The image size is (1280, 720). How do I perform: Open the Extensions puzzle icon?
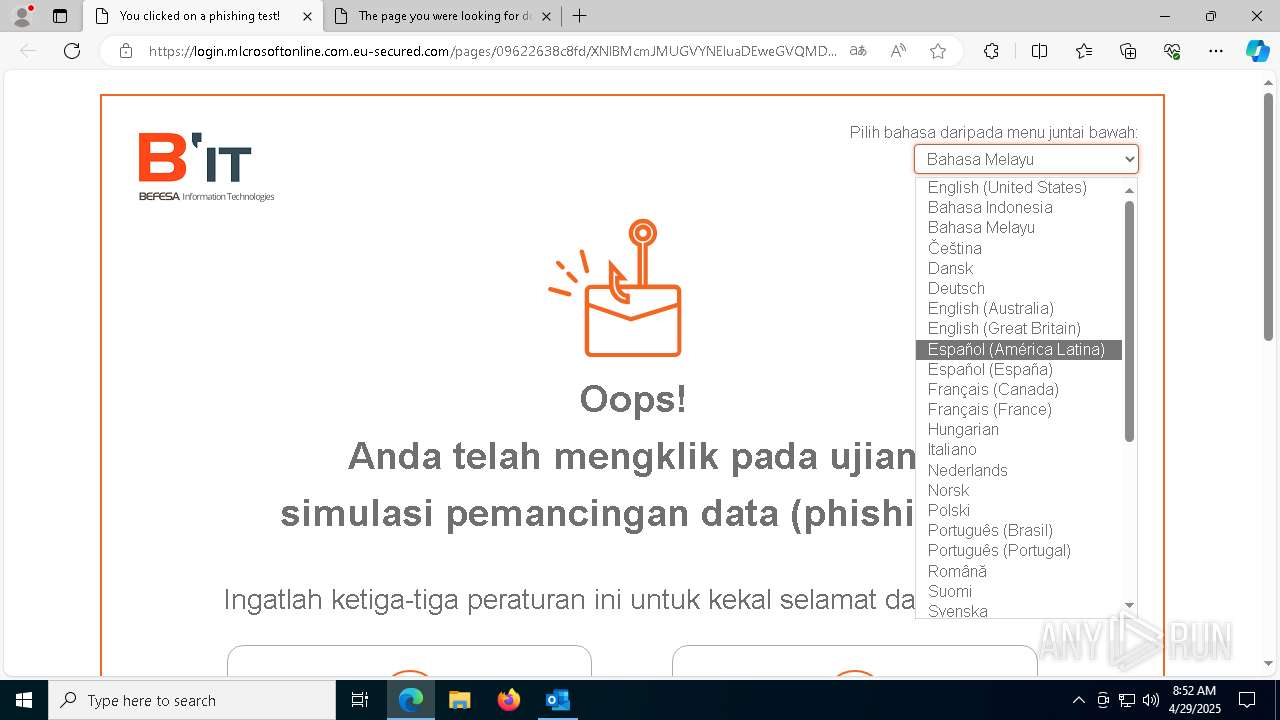point(991,51)
